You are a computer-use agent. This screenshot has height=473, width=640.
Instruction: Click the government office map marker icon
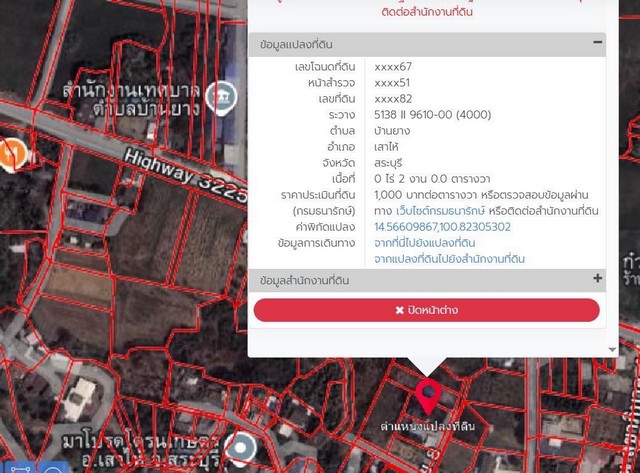(x=225, y=96)
